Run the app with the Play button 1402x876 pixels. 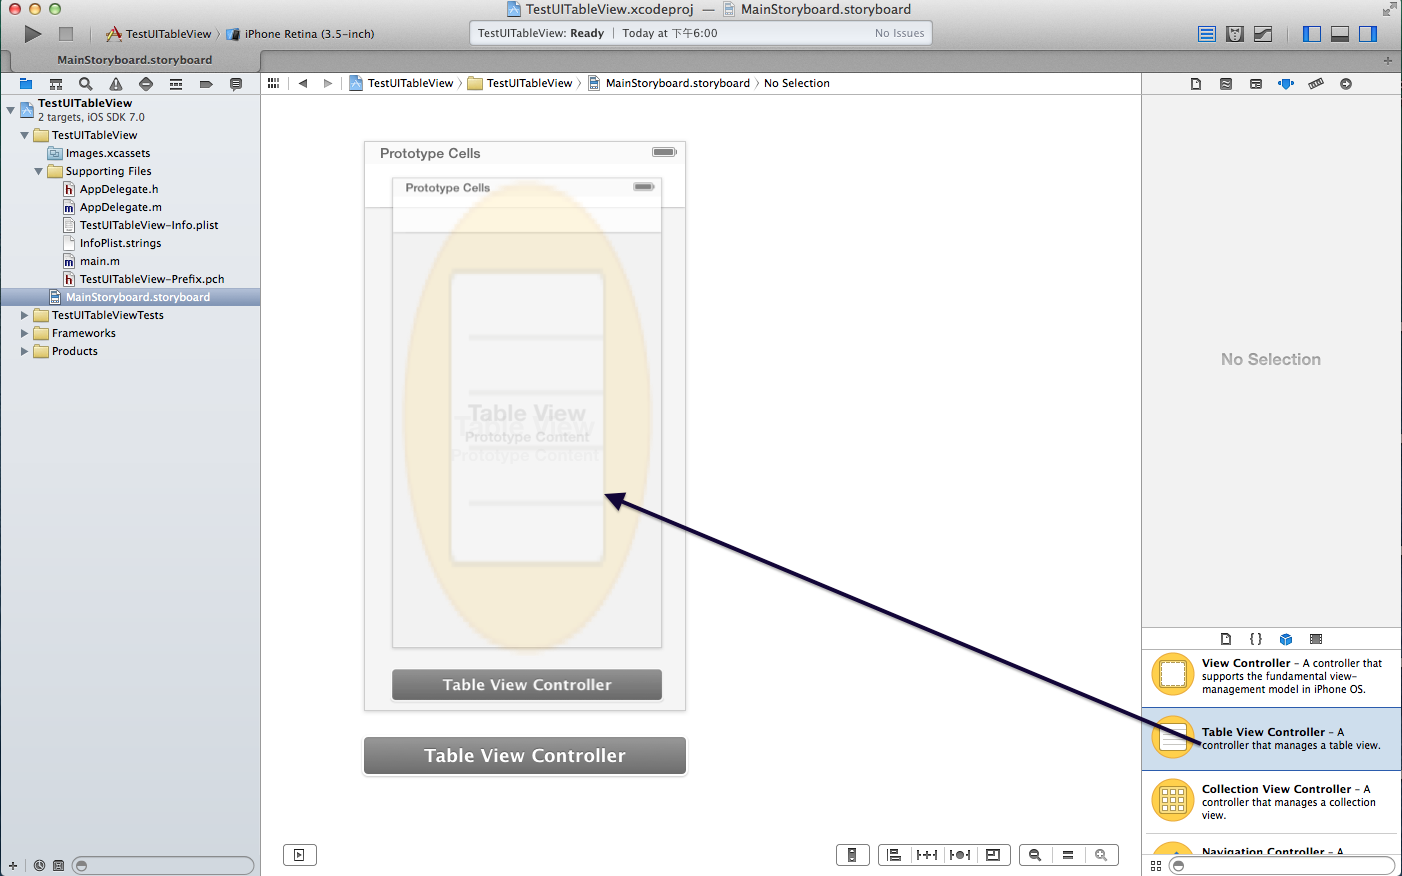tap(33, 34)
